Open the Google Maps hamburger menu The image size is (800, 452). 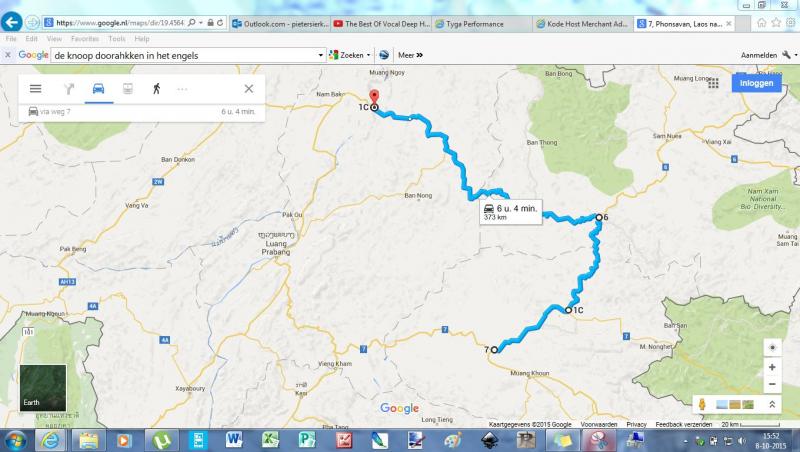[35, 89]
